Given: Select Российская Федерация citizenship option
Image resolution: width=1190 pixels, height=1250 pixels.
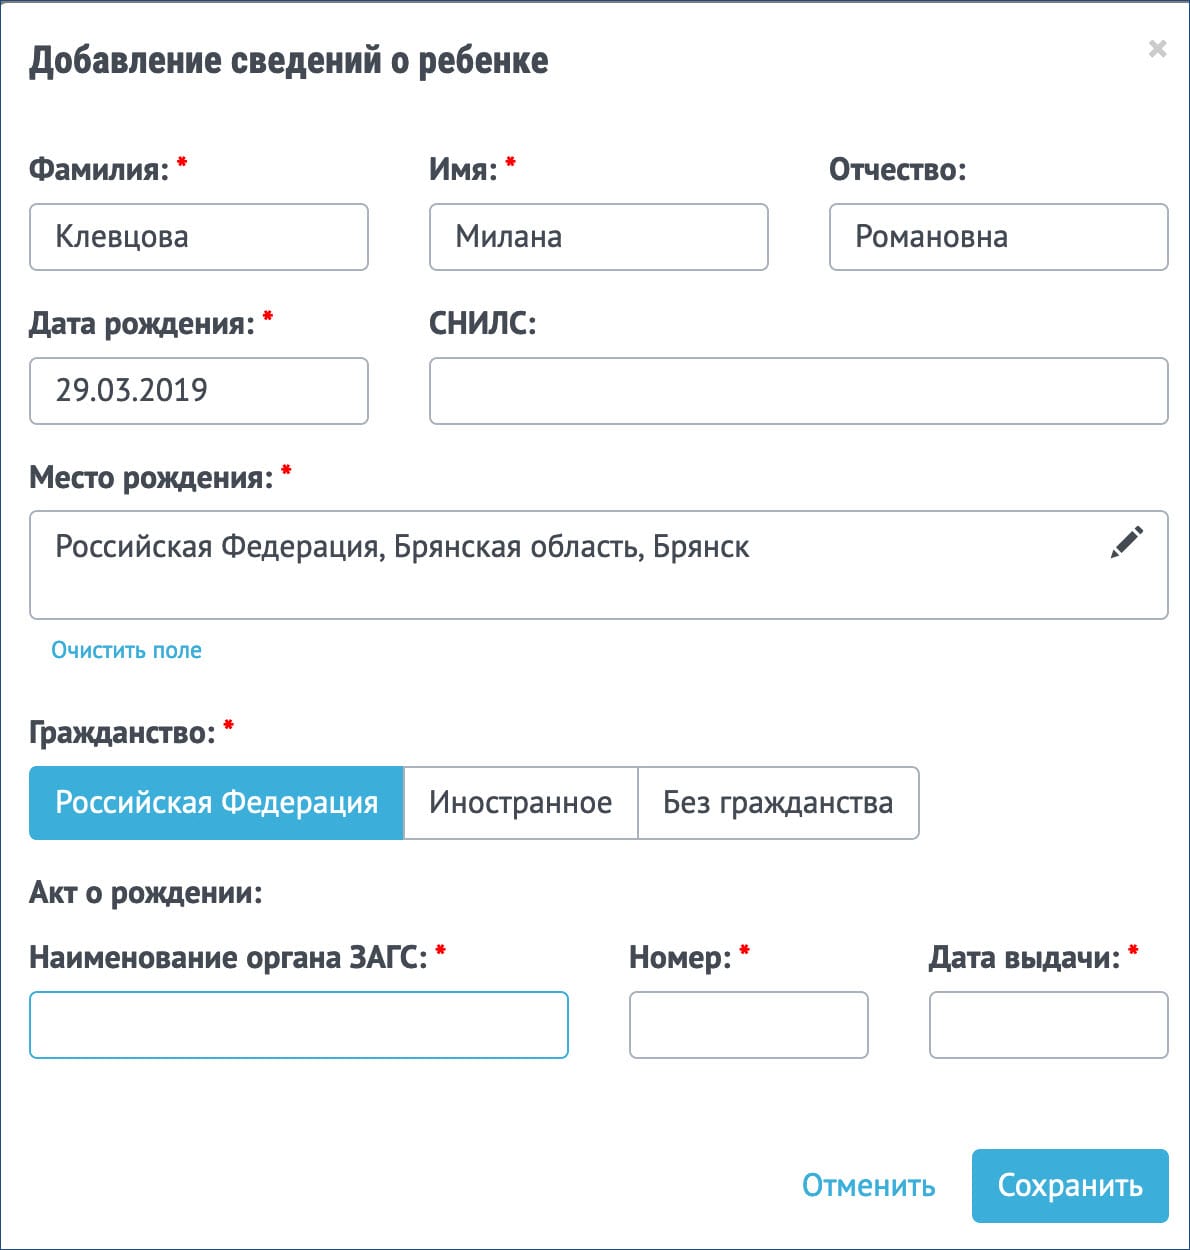Looking at the screenshot, I should (216, 803).
